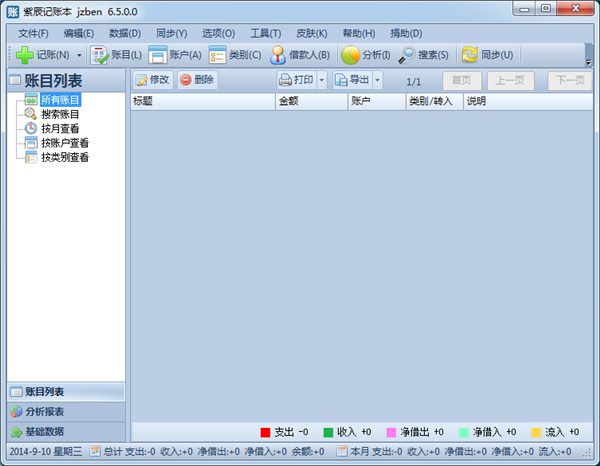
Task: Click the red 支出 color swatch
Action: tap(266, 432)
